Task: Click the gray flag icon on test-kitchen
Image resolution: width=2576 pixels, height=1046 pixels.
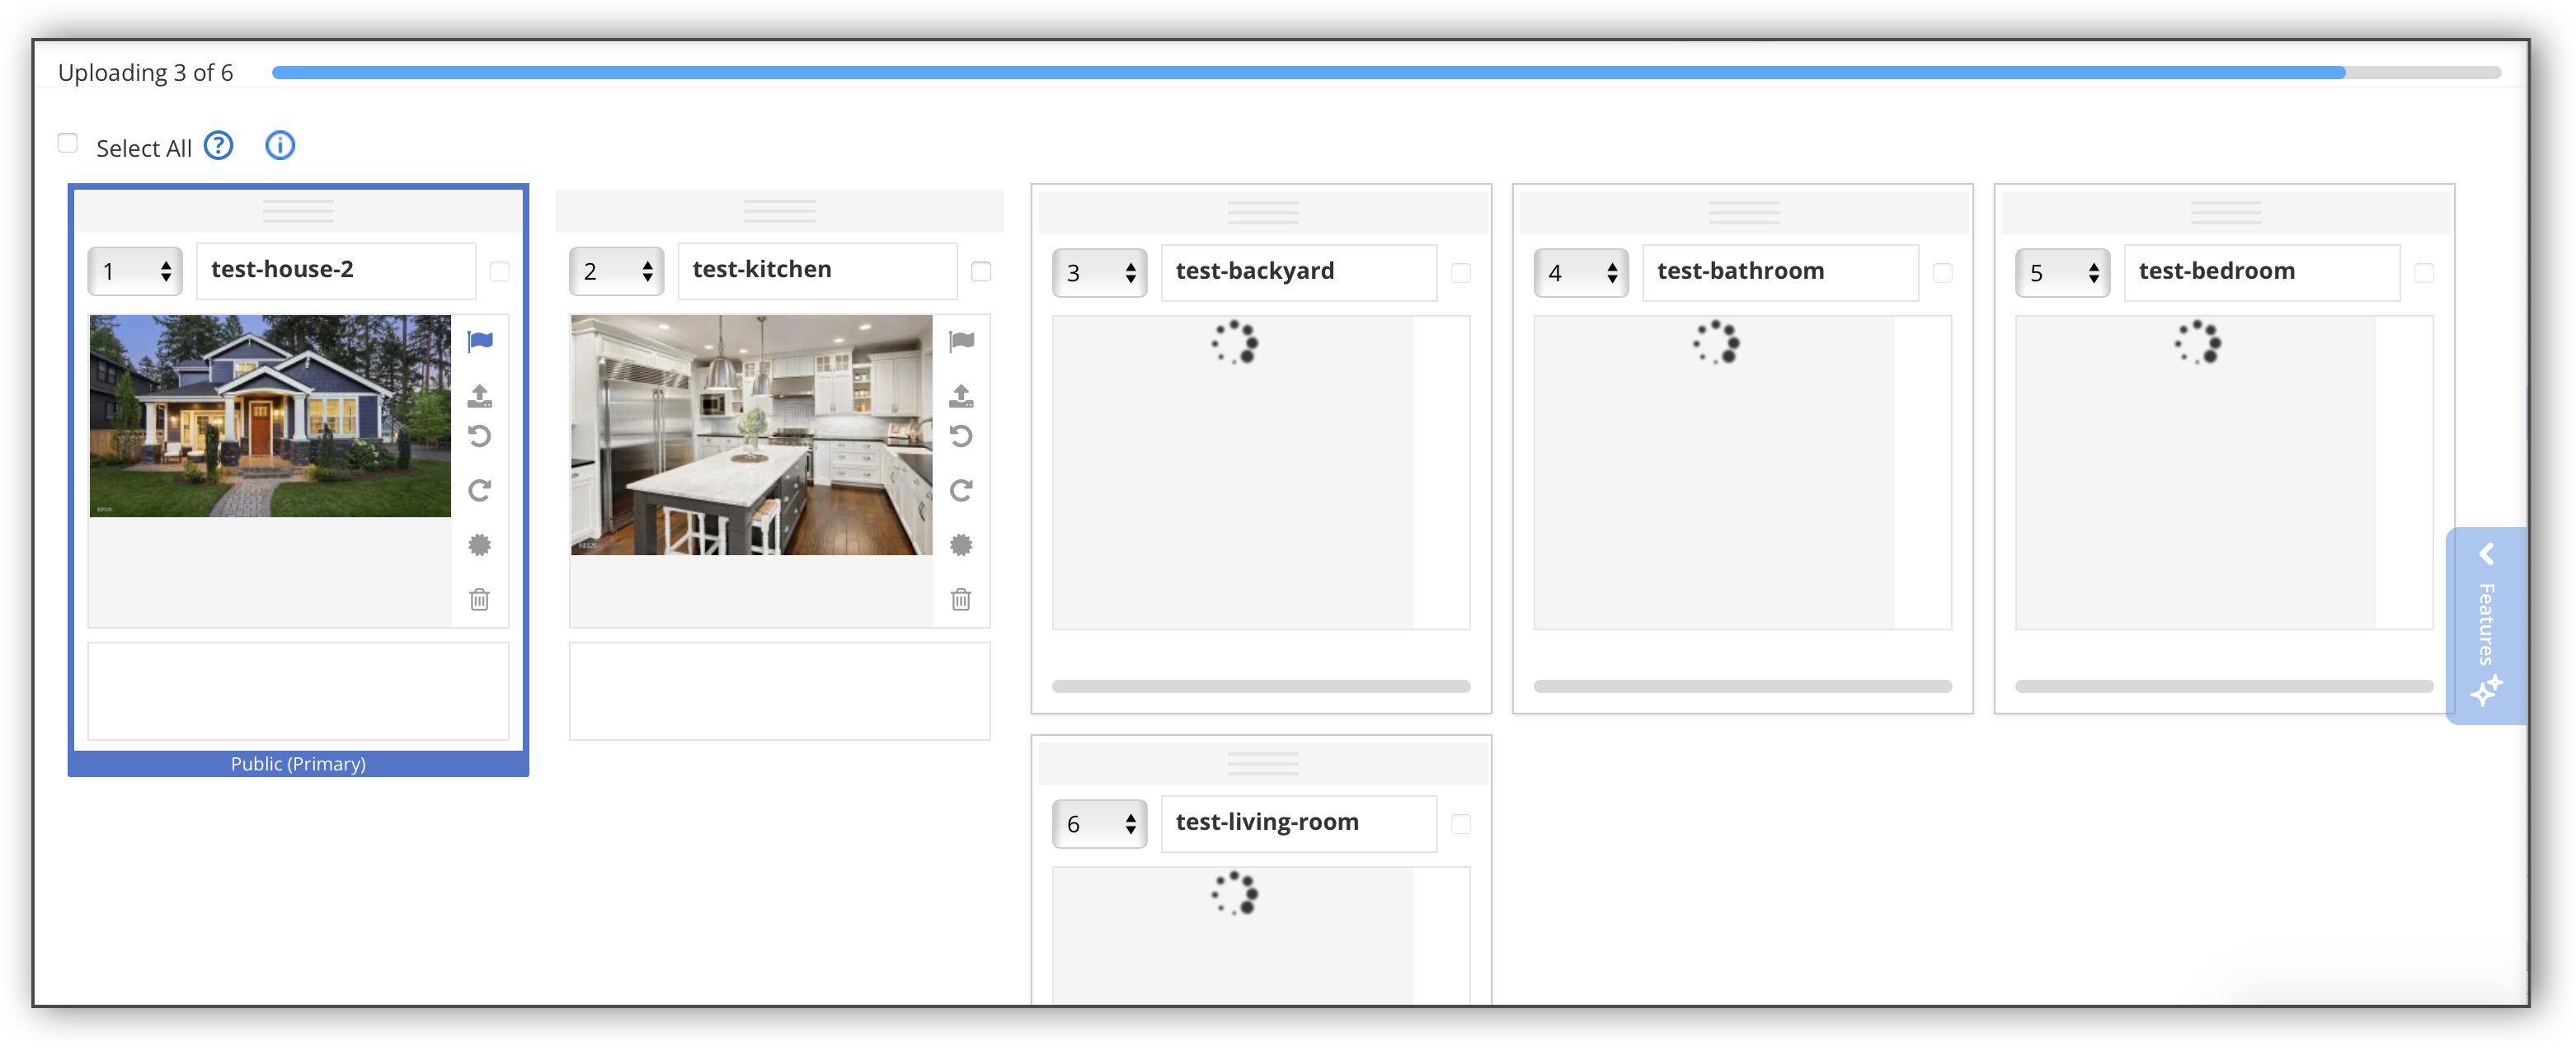Action: 961,341
